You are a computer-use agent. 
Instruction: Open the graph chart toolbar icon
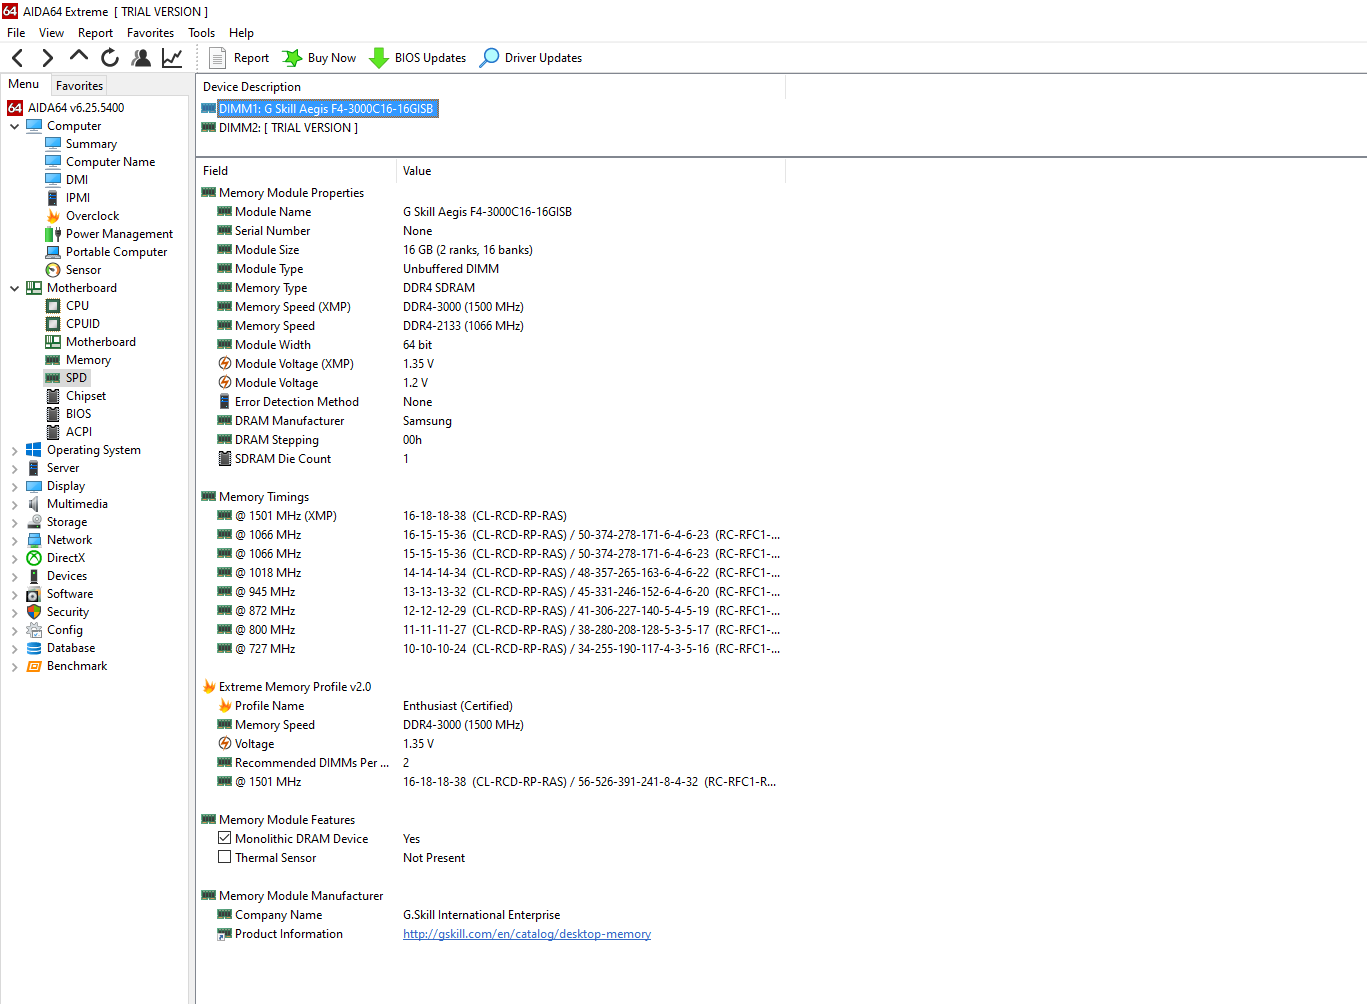tap(172, 58)
